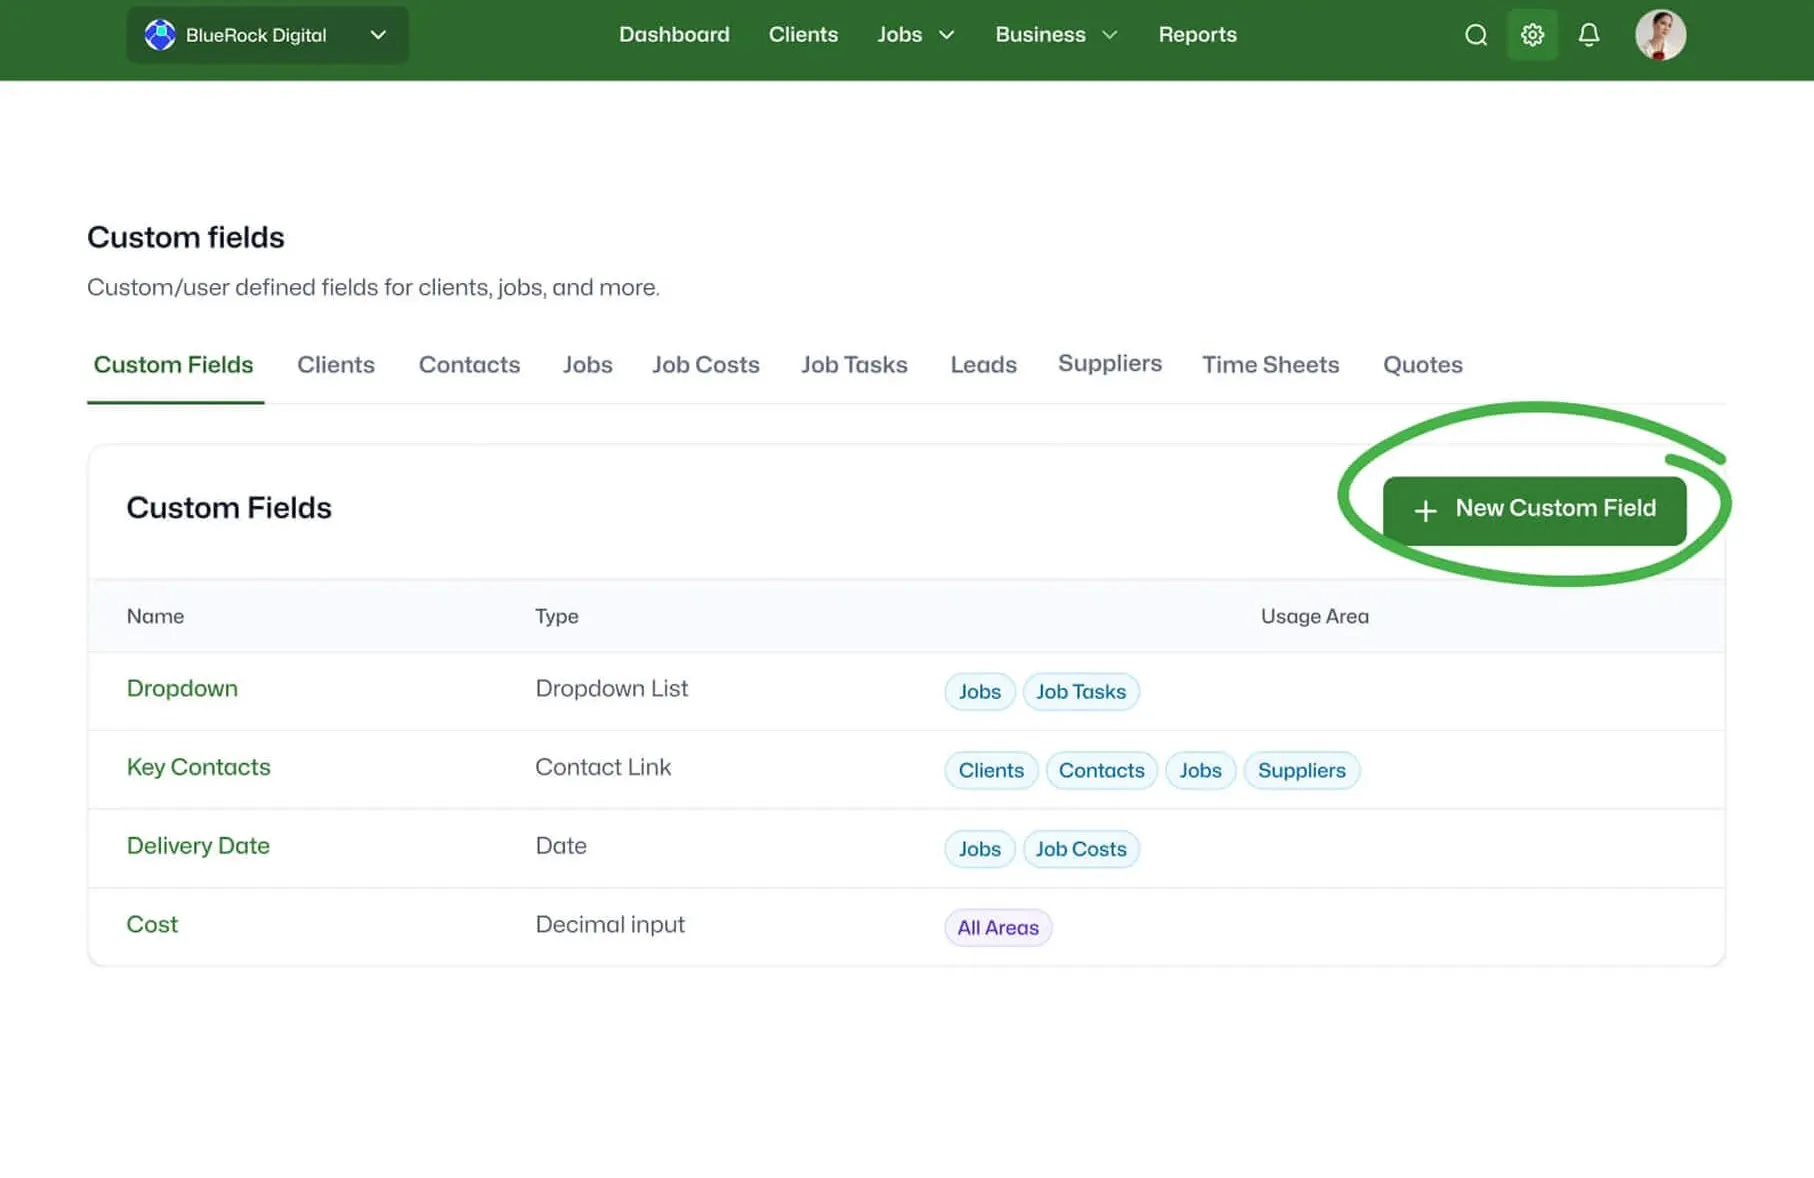Switch to the Job Costs tab
The width and height of the screenshot is (1814, 1178).
(x=706, y=365)
